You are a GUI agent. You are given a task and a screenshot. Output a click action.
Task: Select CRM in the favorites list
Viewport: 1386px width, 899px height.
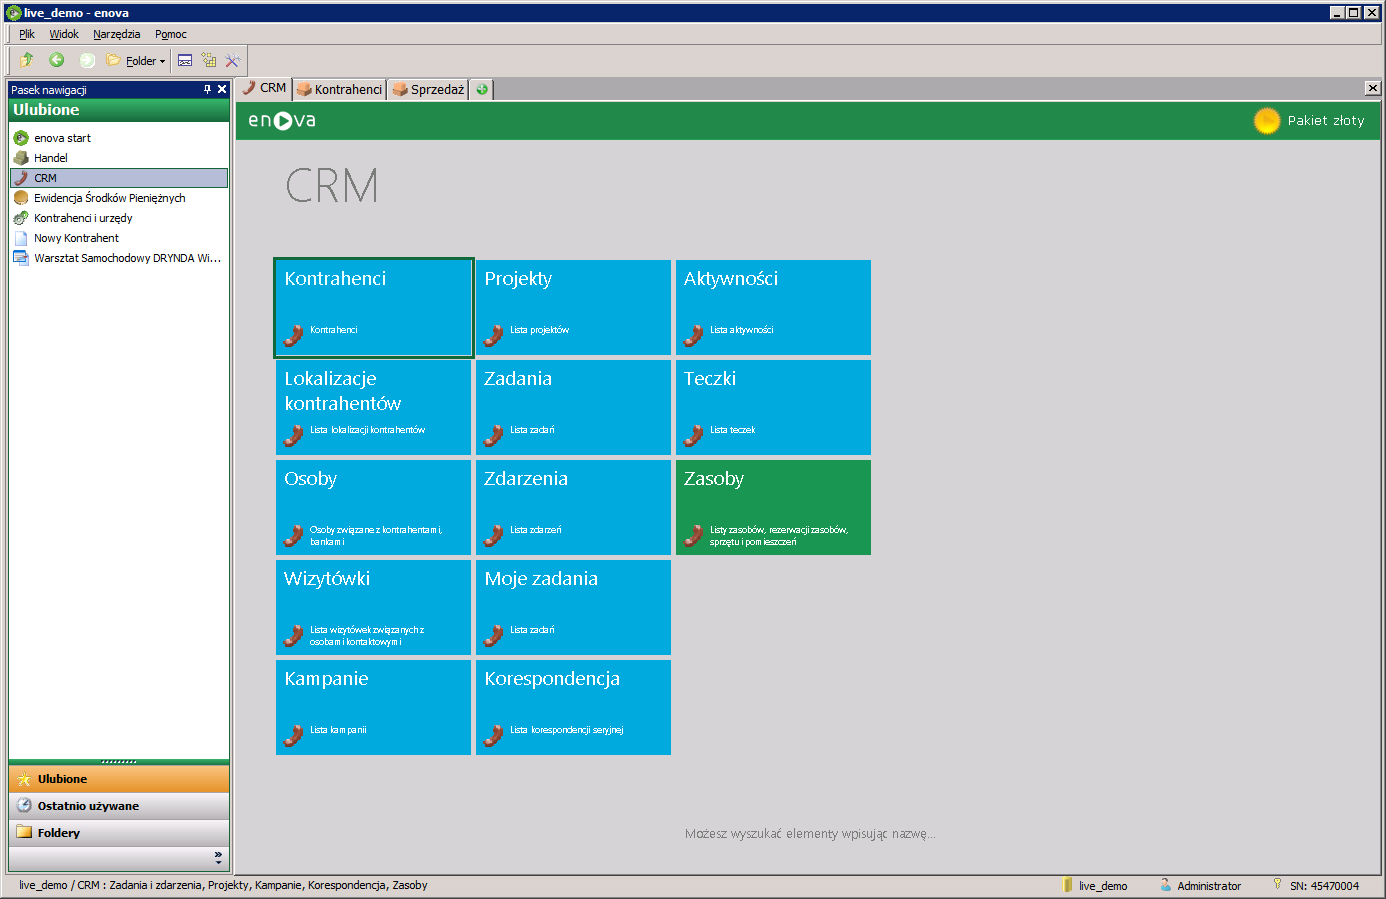point(119,178)
